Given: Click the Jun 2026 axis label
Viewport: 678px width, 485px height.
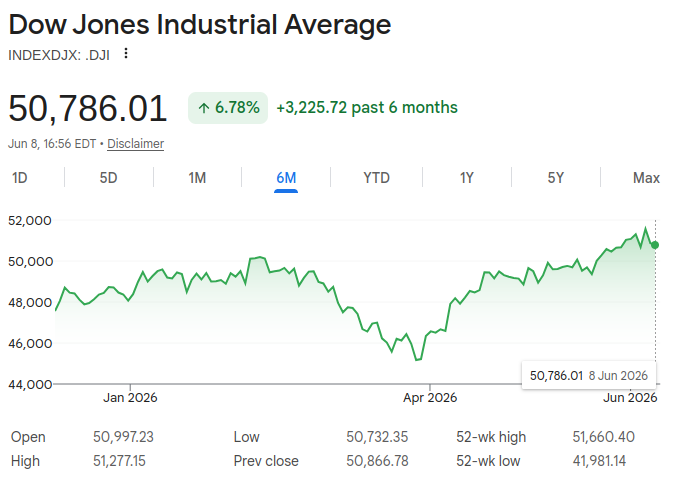Looking at the screenshot, I should tap(630, 398).
